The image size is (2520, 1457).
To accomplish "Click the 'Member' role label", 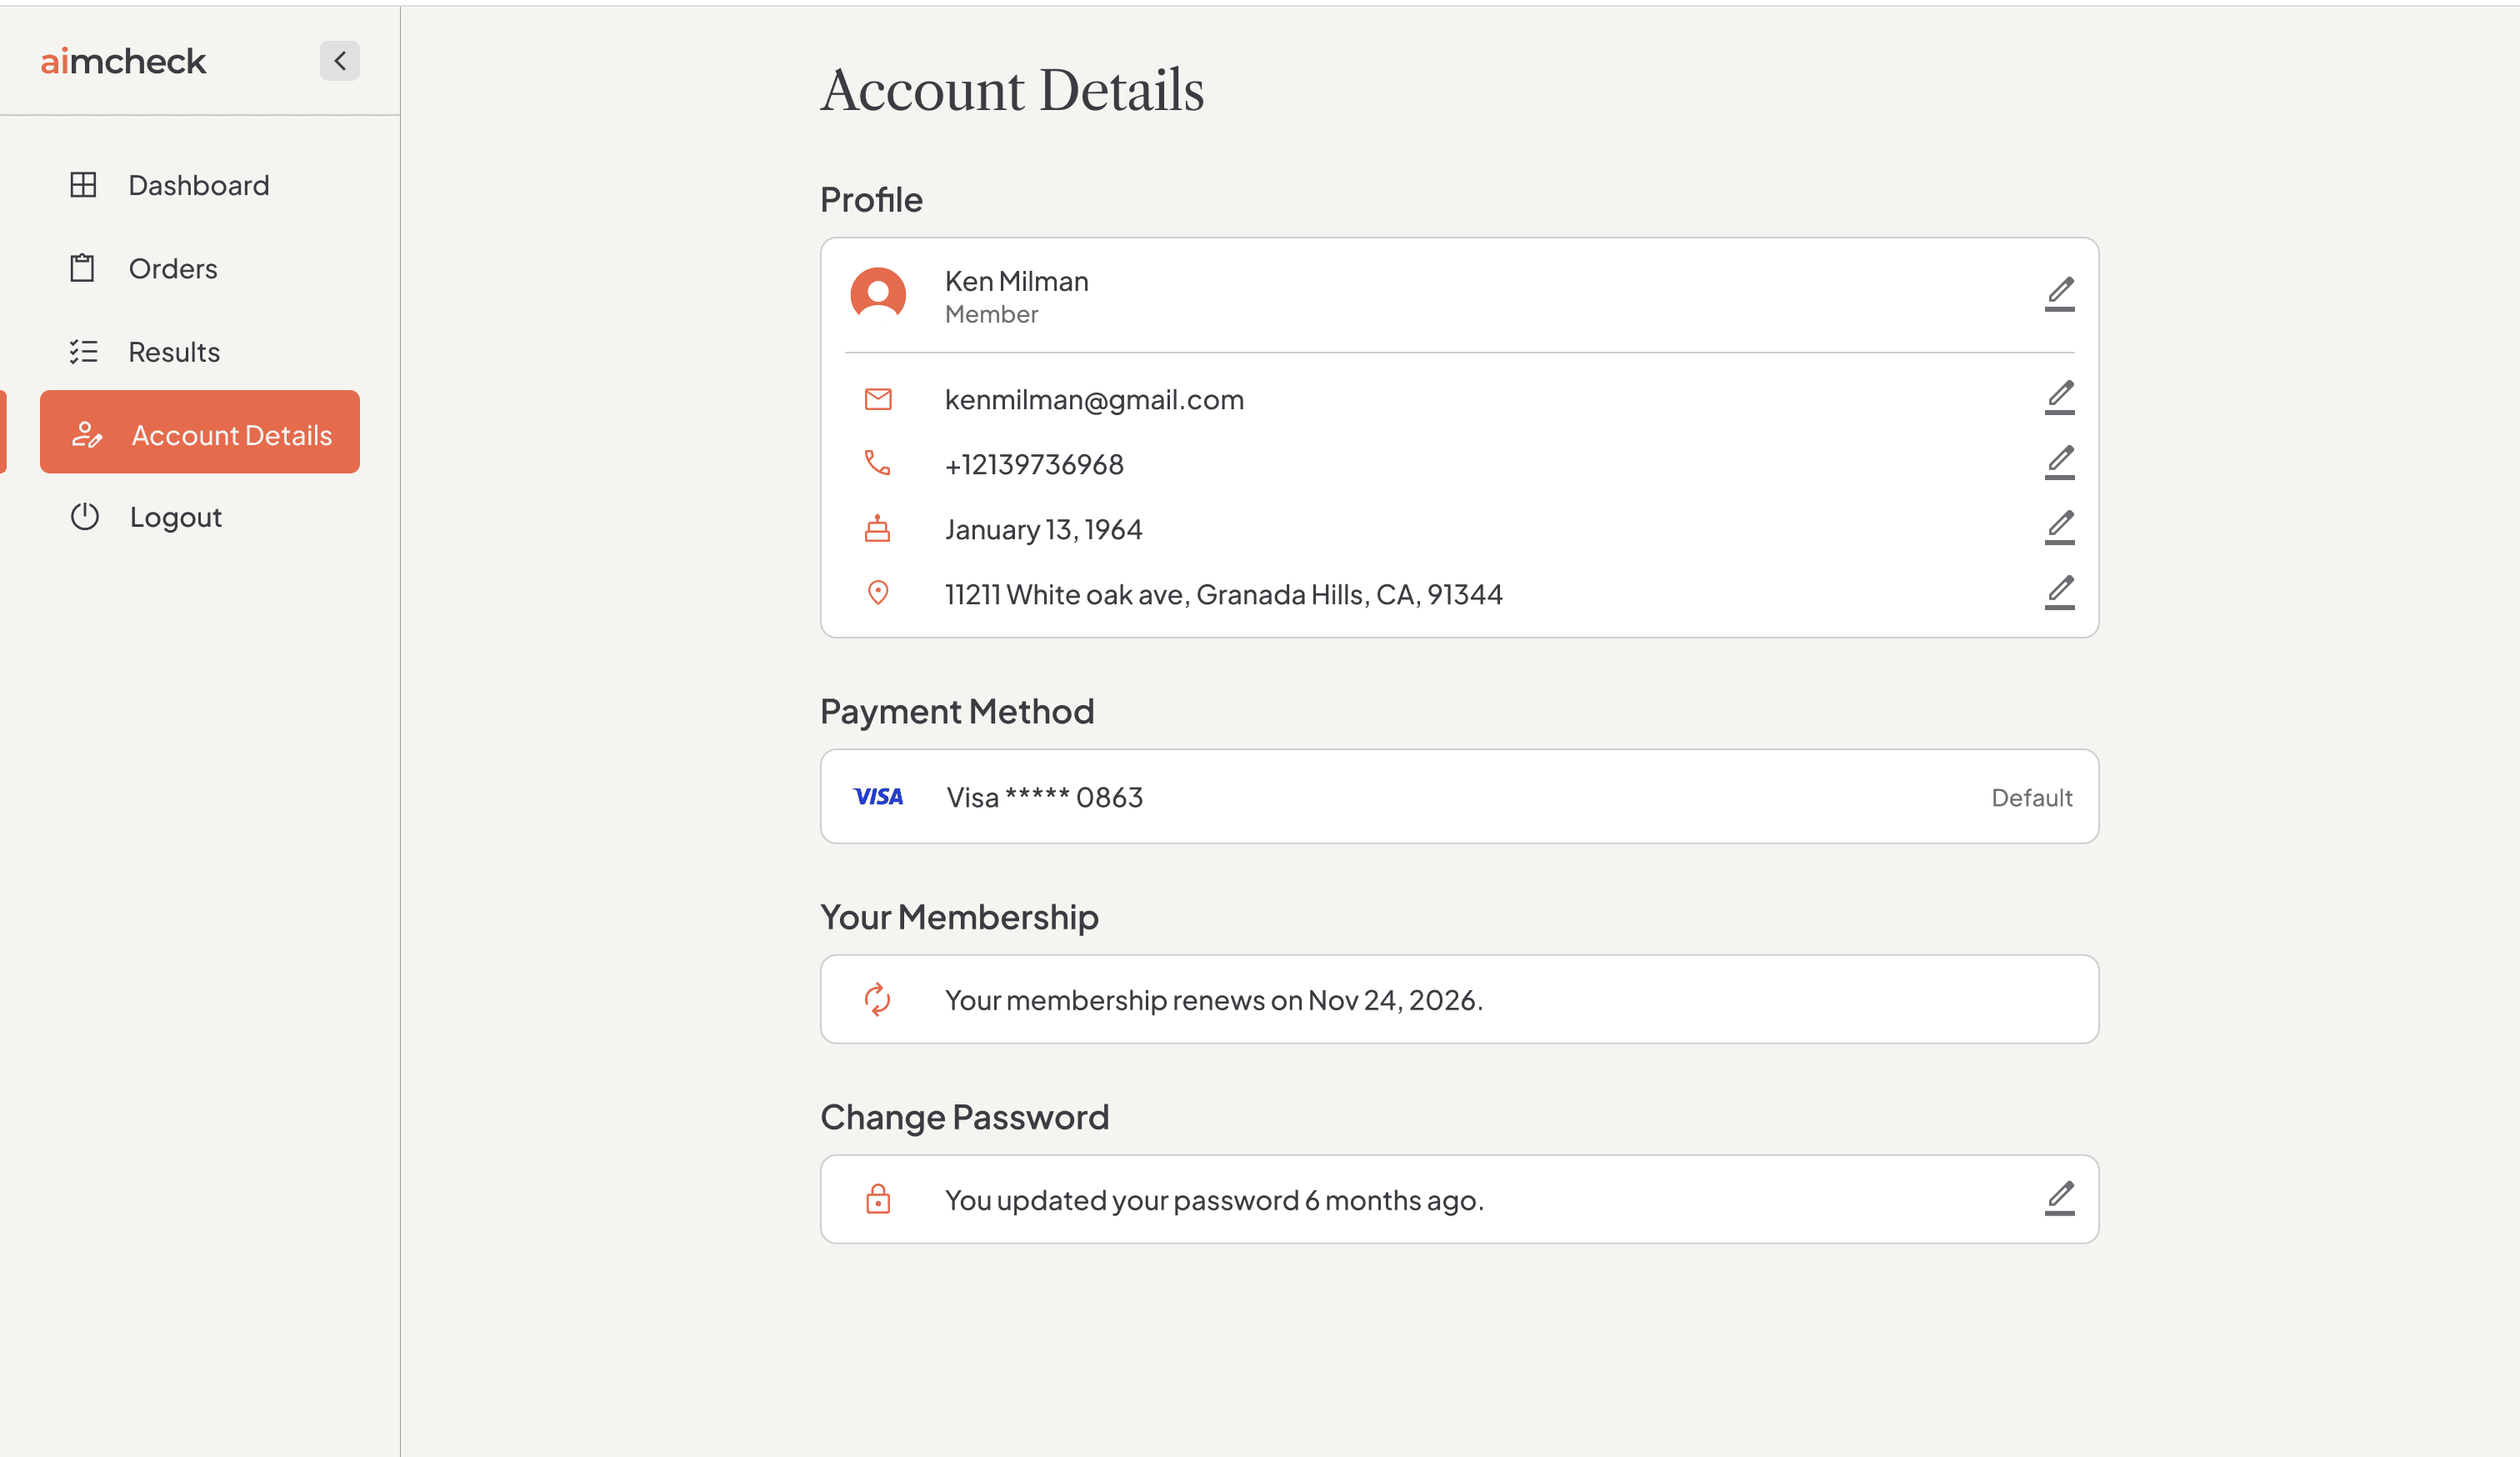I will point(991,315).
